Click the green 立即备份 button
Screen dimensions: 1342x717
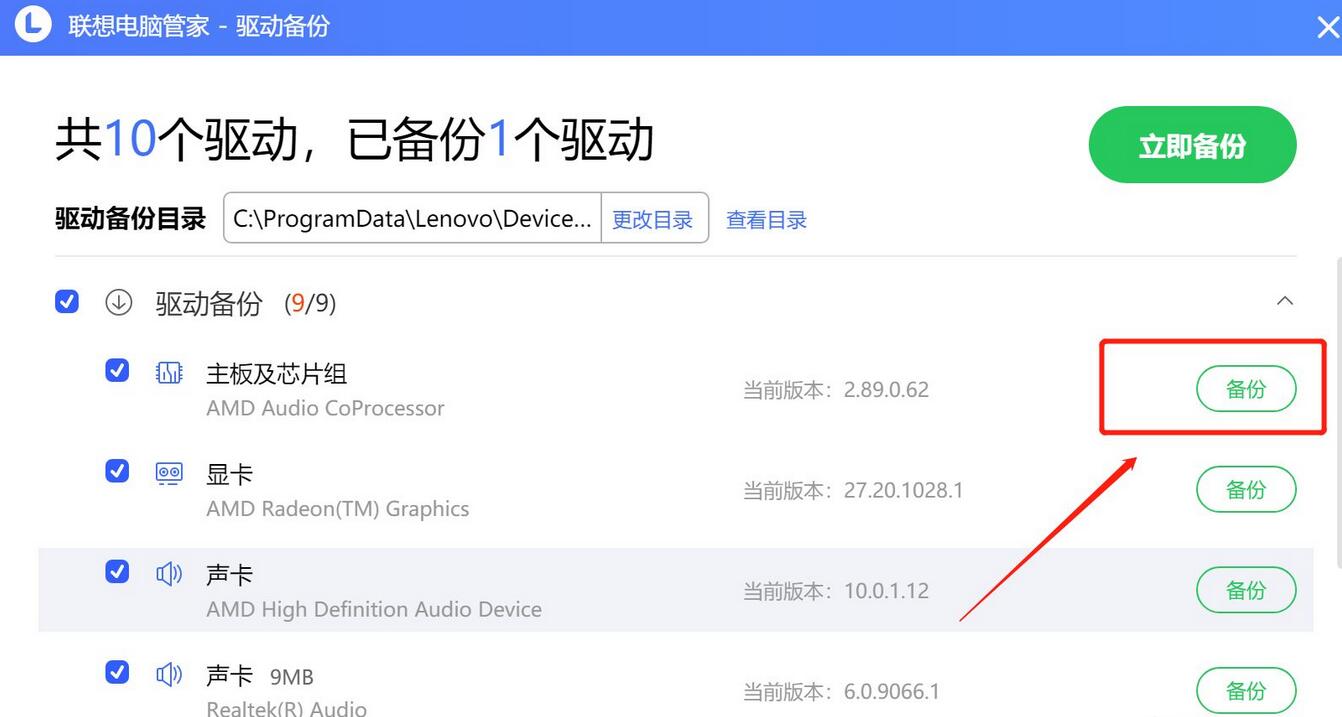(1192, 145)
